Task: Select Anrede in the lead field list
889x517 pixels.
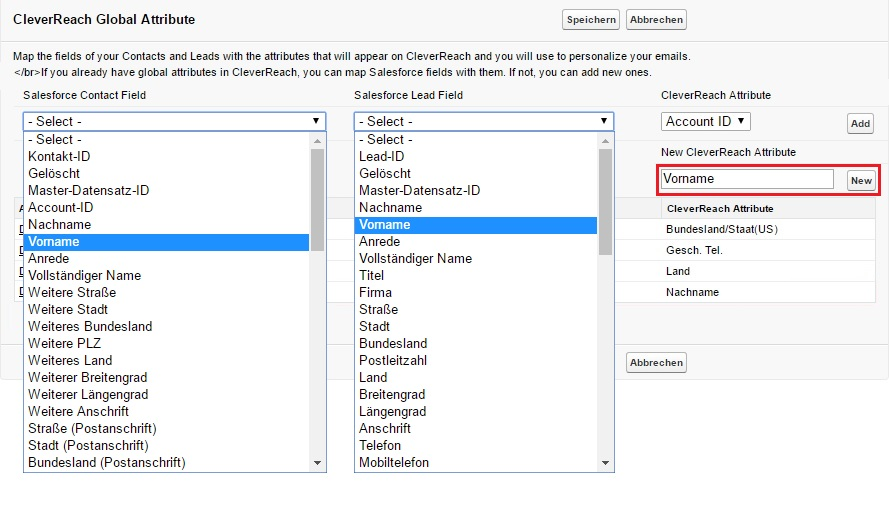Action: (x=476, y=241)
